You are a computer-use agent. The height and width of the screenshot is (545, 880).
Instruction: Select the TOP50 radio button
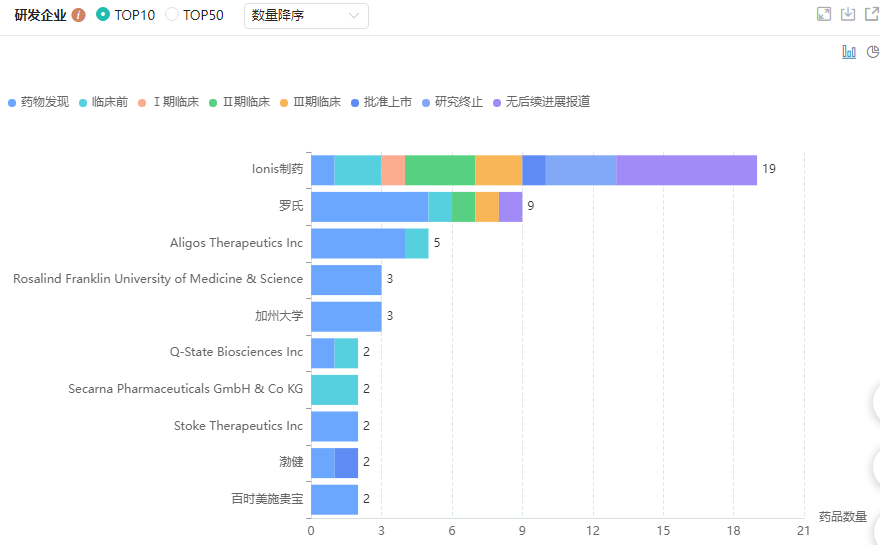tap(172, 15)
